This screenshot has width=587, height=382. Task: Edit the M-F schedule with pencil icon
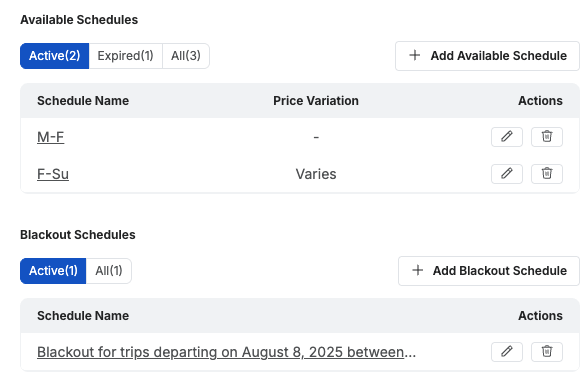coord(507,137)
